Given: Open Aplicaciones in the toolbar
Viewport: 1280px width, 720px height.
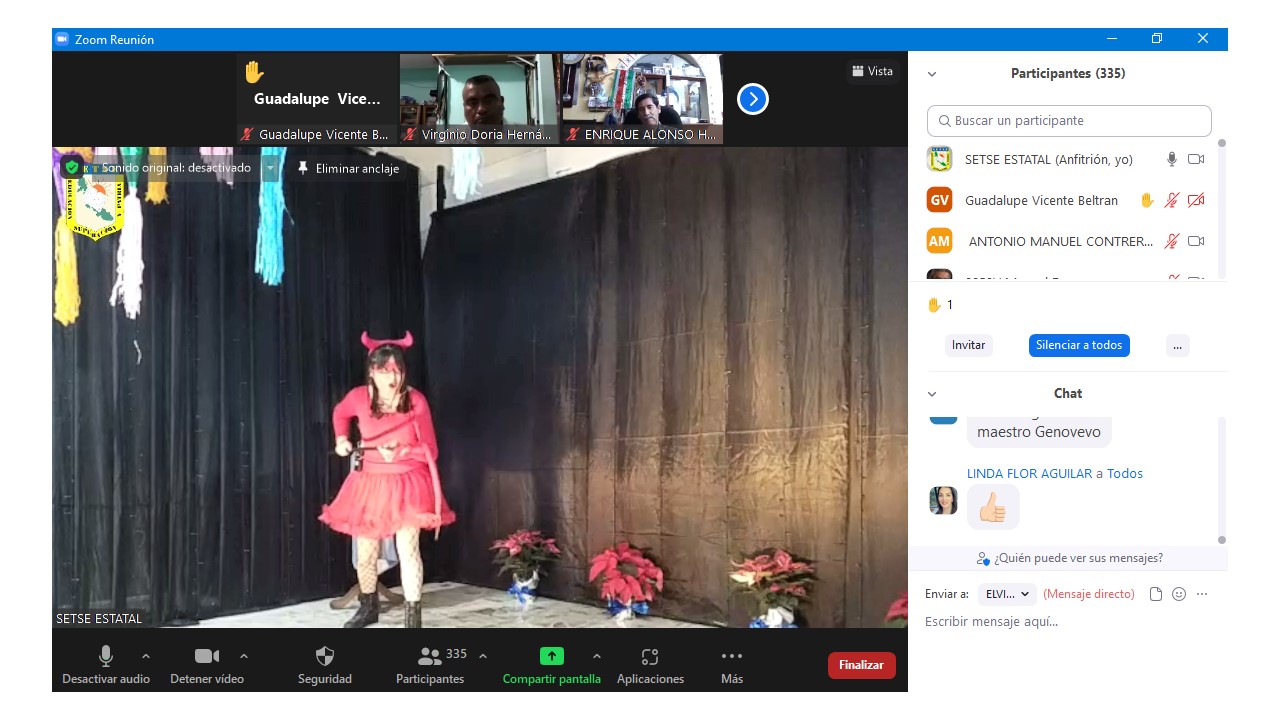Looking at the screenshot, I should pos(650,665).
